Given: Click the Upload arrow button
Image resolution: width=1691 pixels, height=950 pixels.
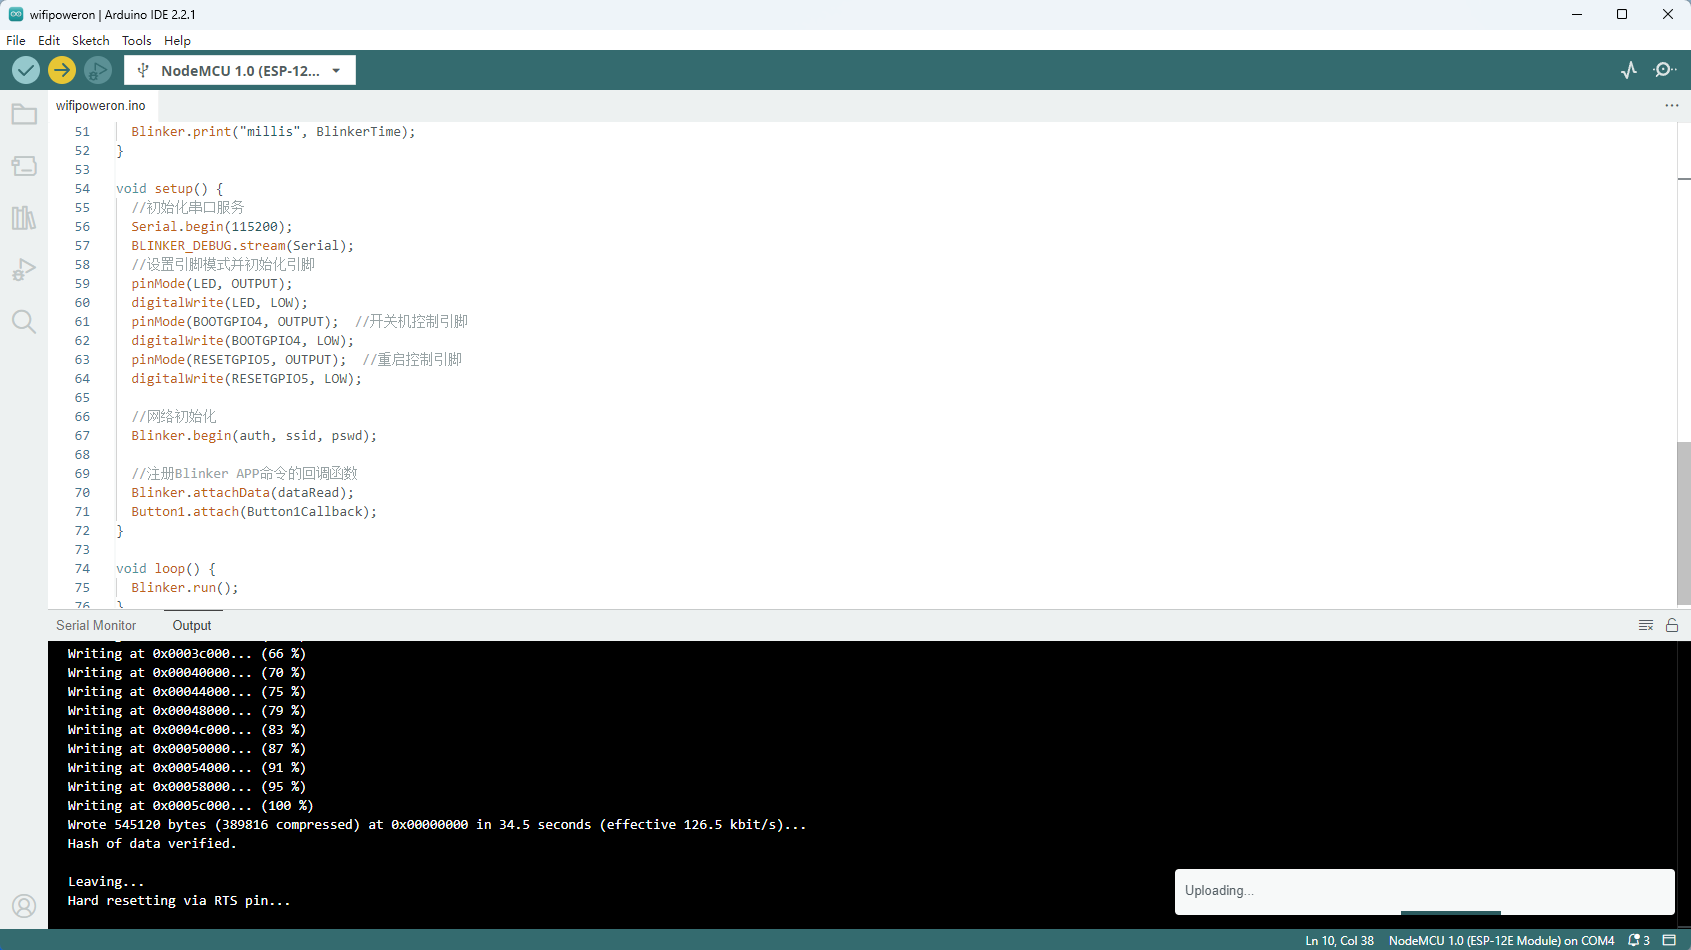Looking at the screenshot, I should click(62, 70).
